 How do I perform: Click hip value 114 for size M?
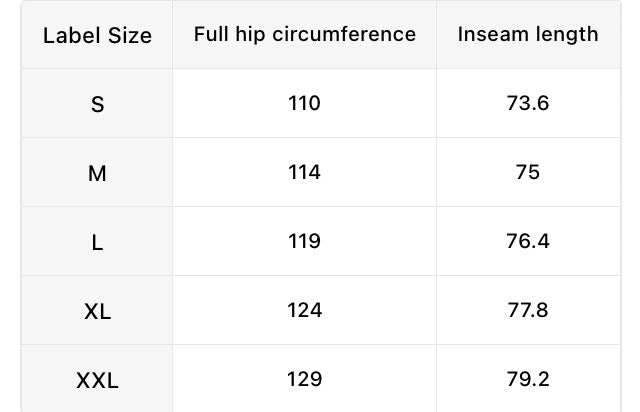point(304,172)
